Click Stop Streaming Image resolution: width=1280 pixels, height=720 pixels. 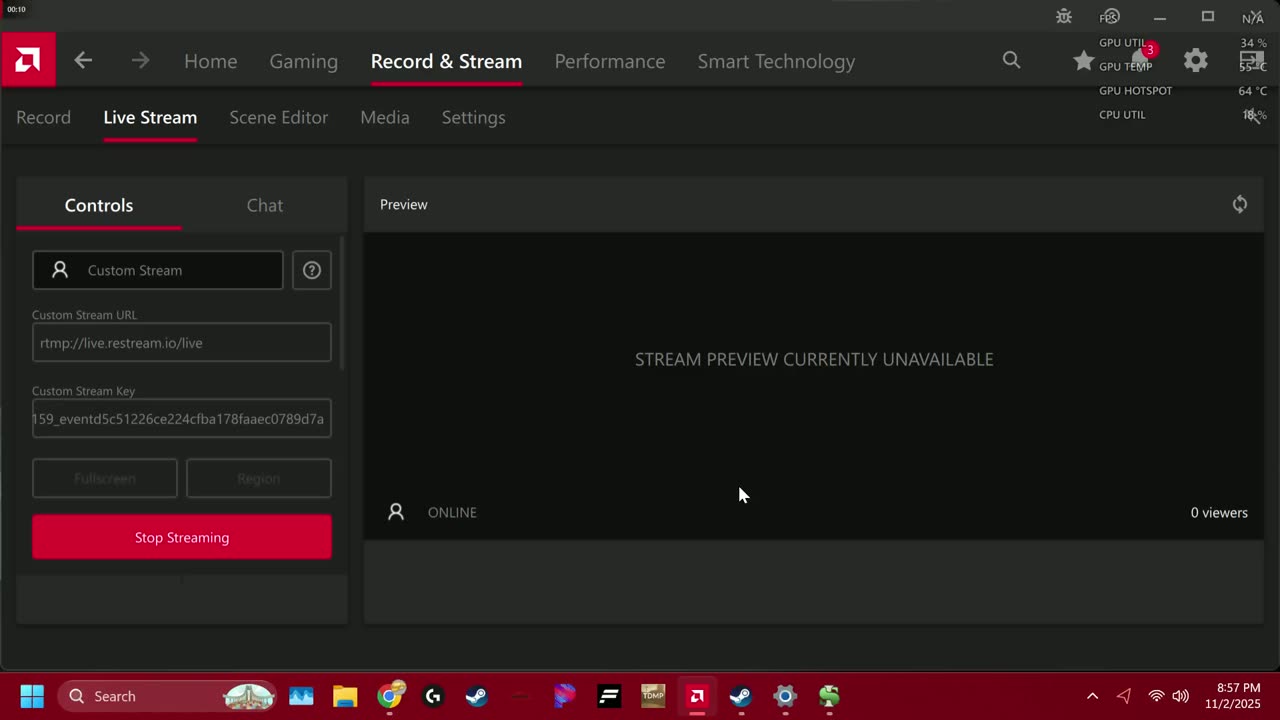[182, 537]
